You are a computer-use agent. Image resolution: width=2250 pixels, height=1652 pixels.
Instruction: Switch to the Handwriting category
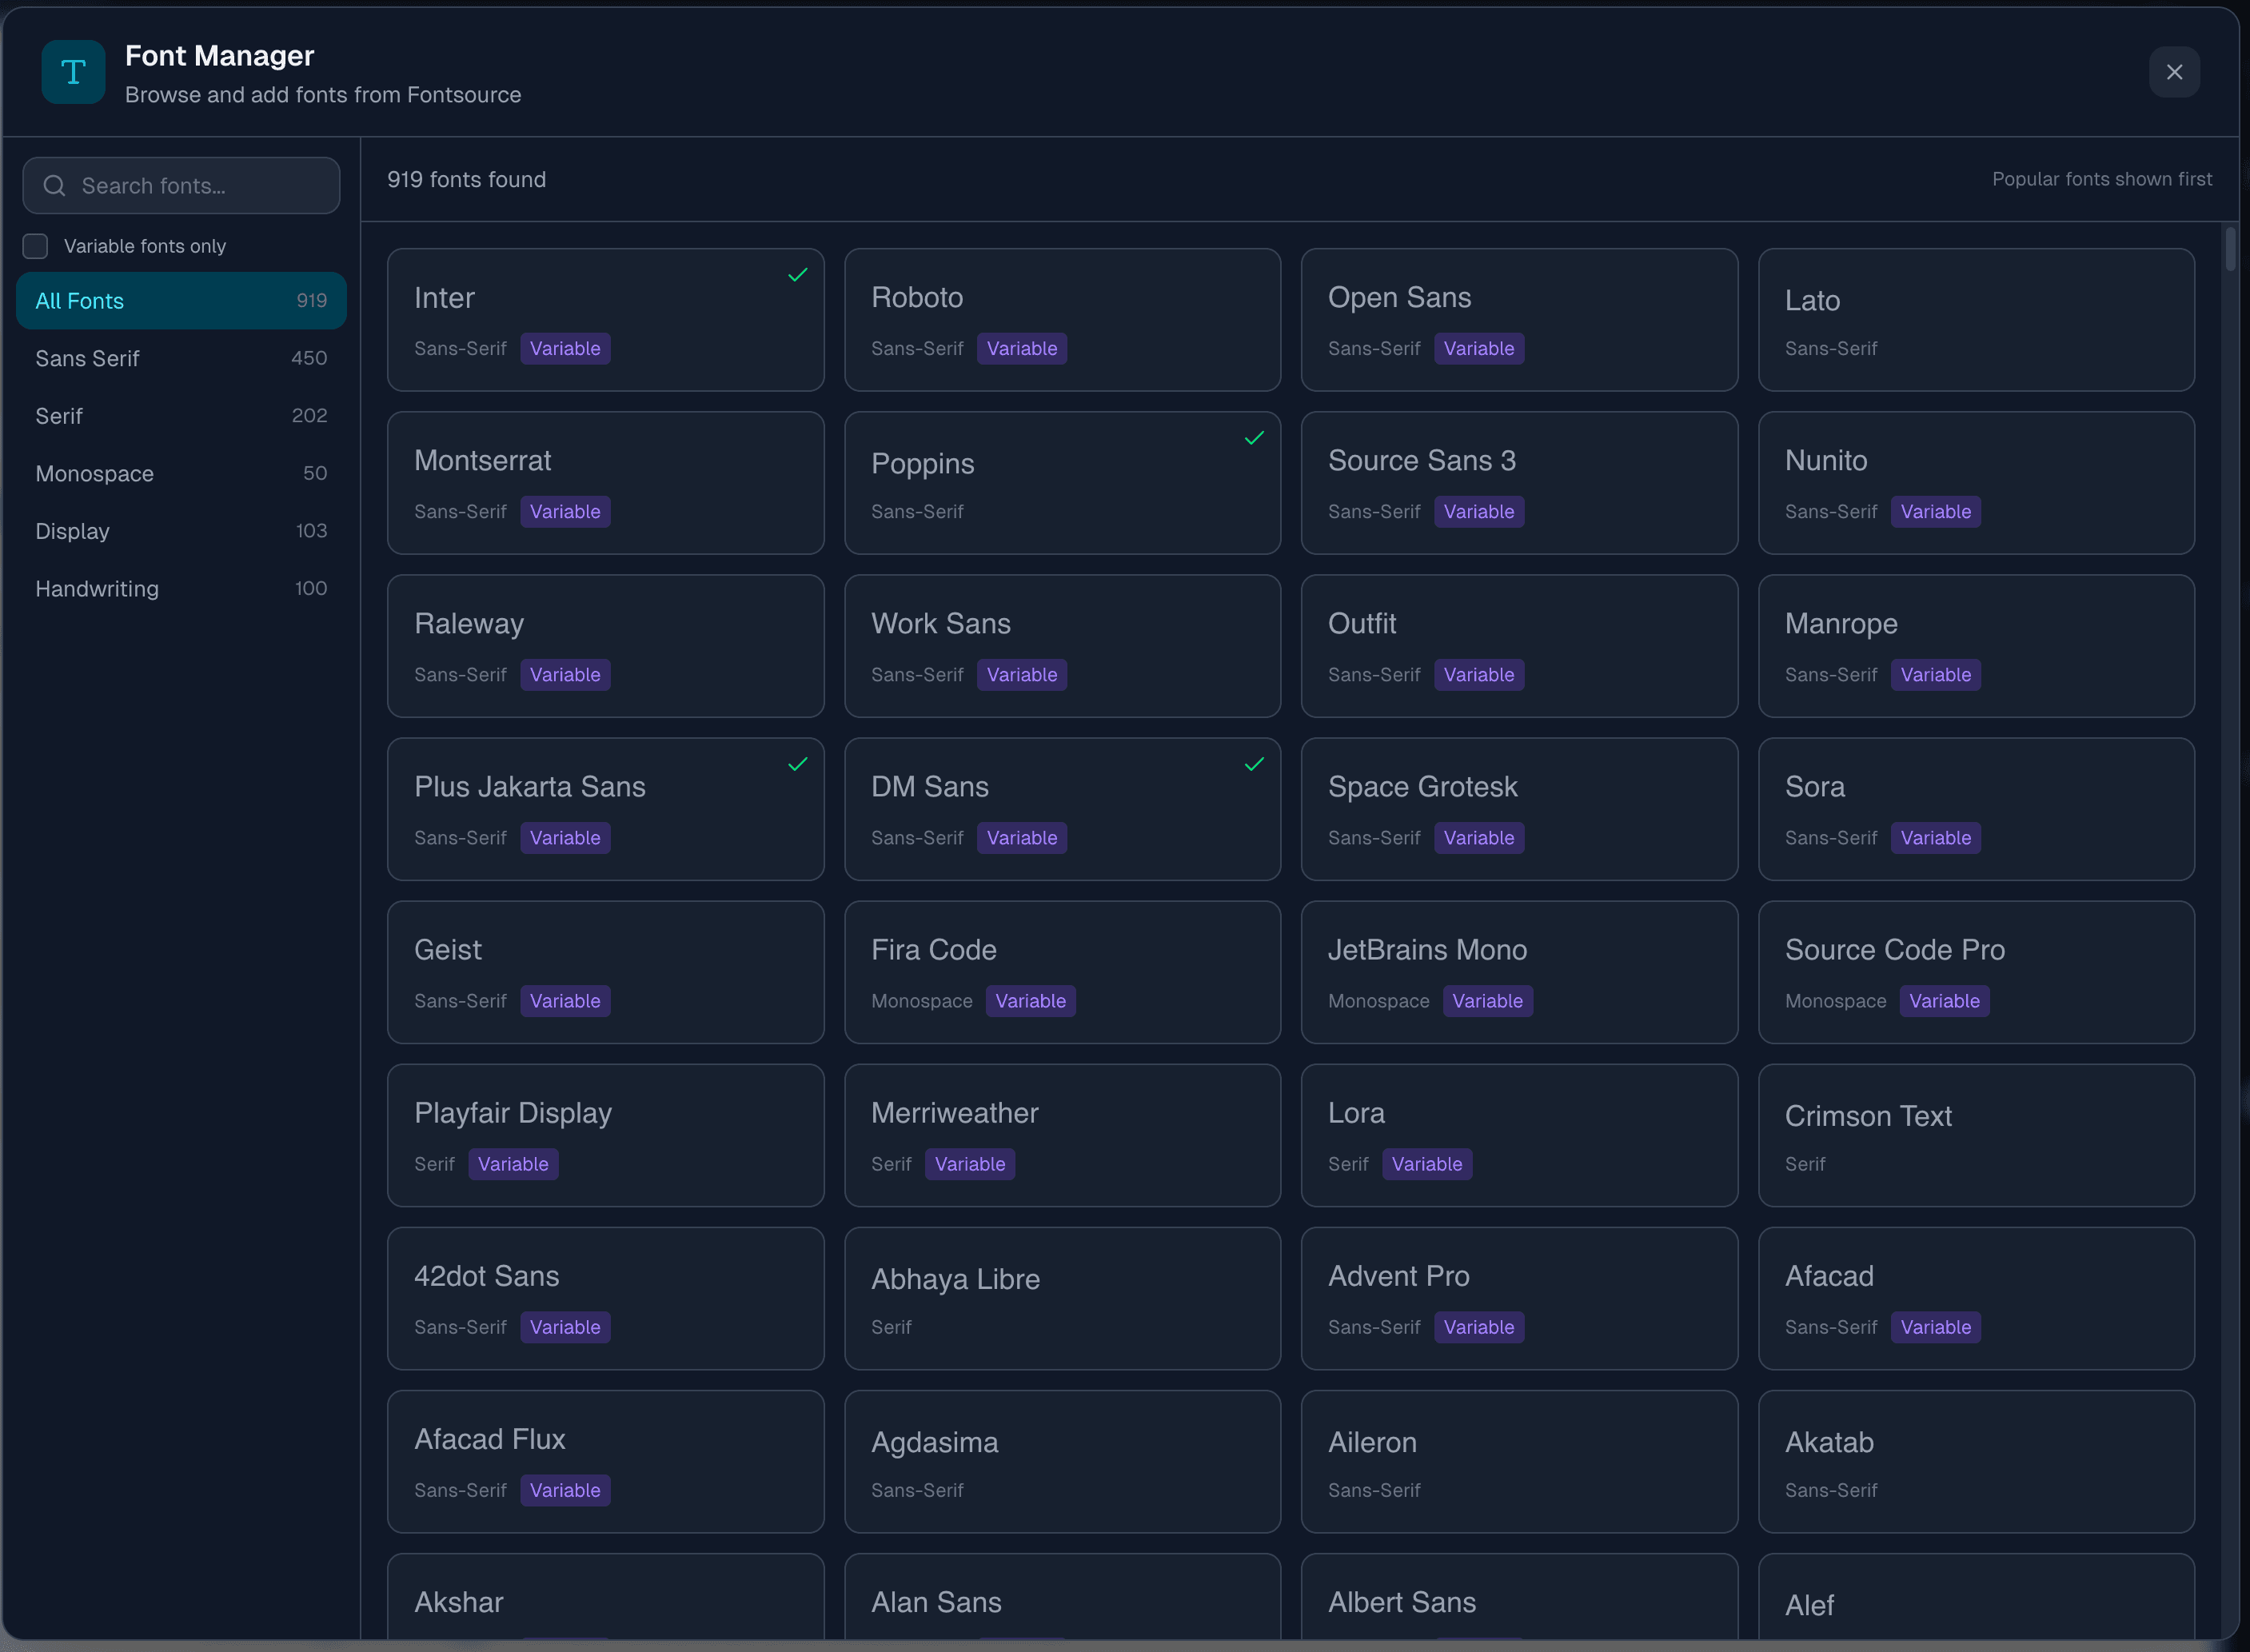pyautogui.click(x=180, y=588)
